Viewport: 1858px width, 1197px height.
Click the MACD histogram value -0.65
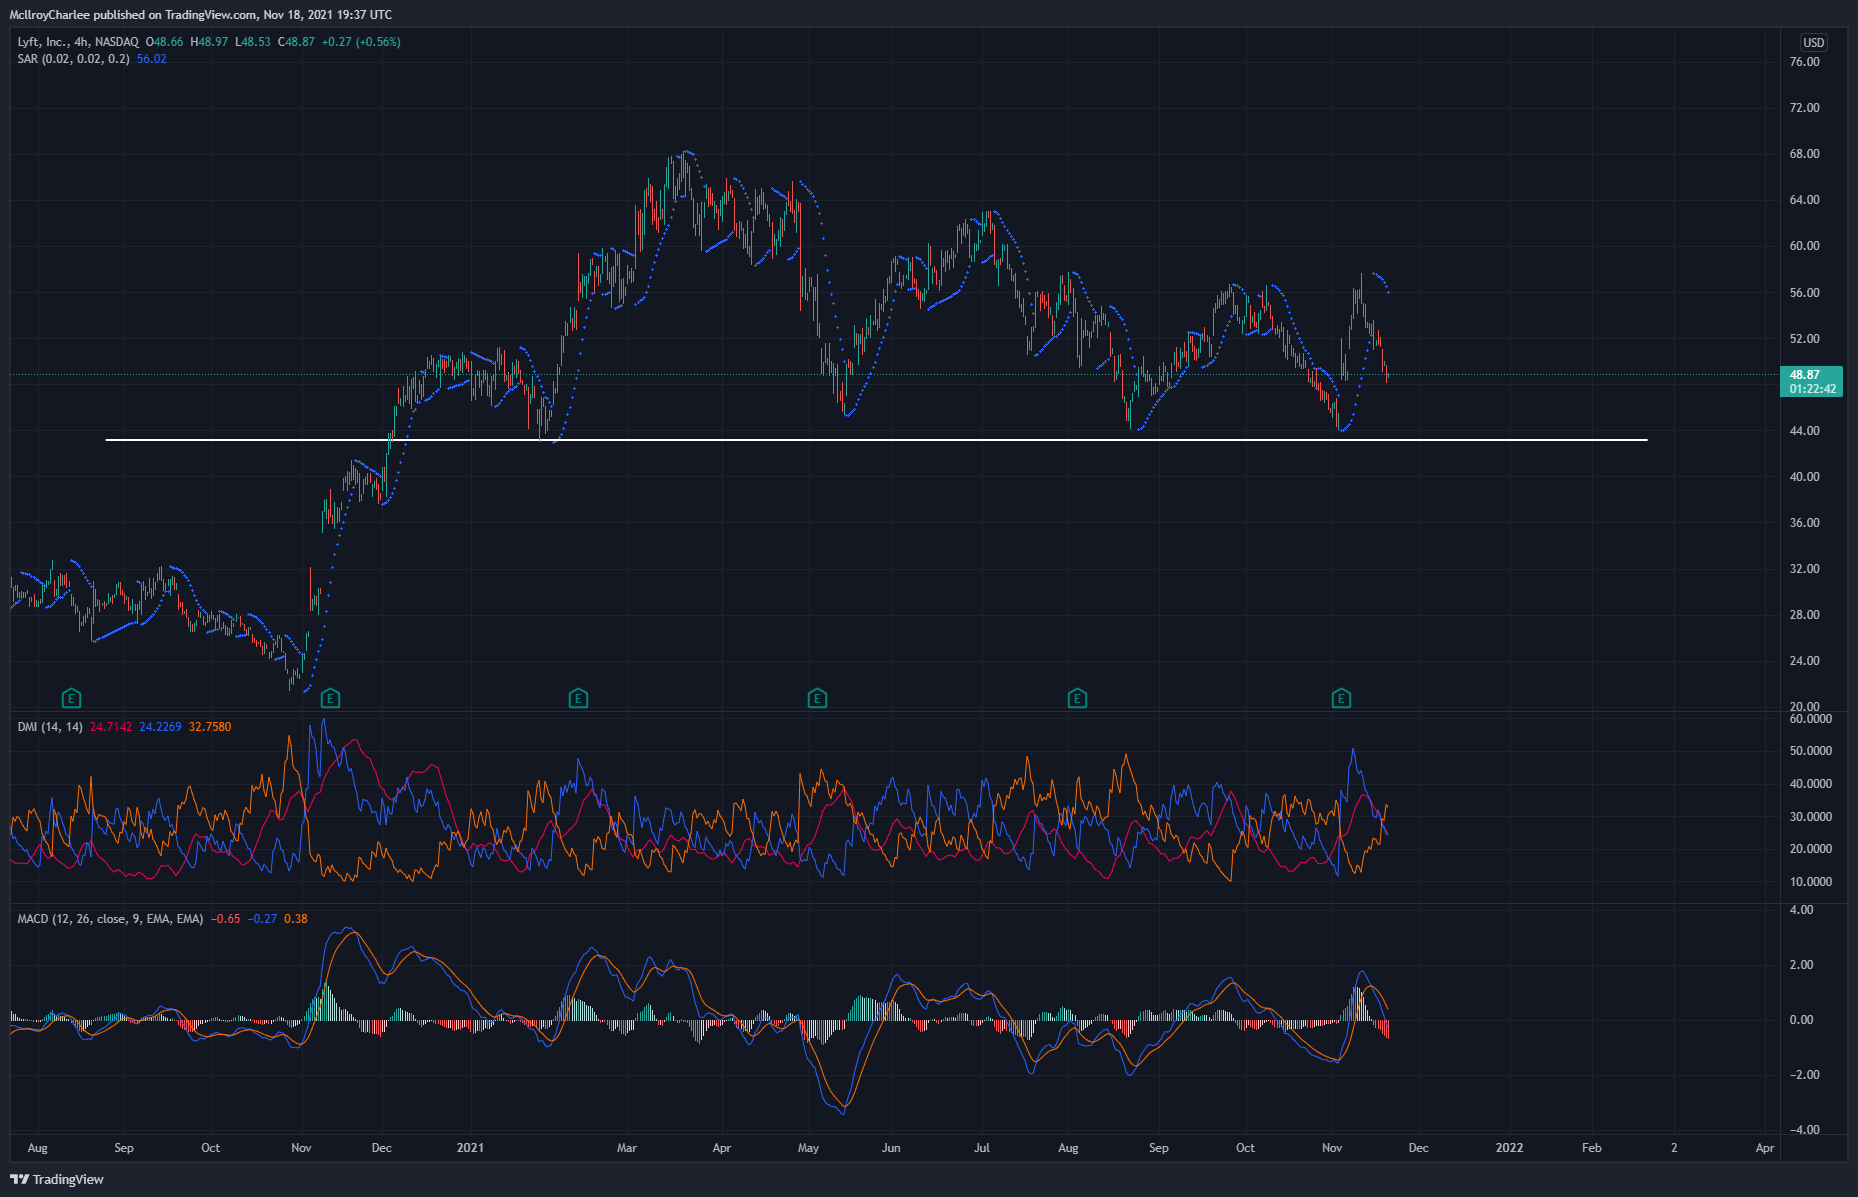click(x=227, y=919)
